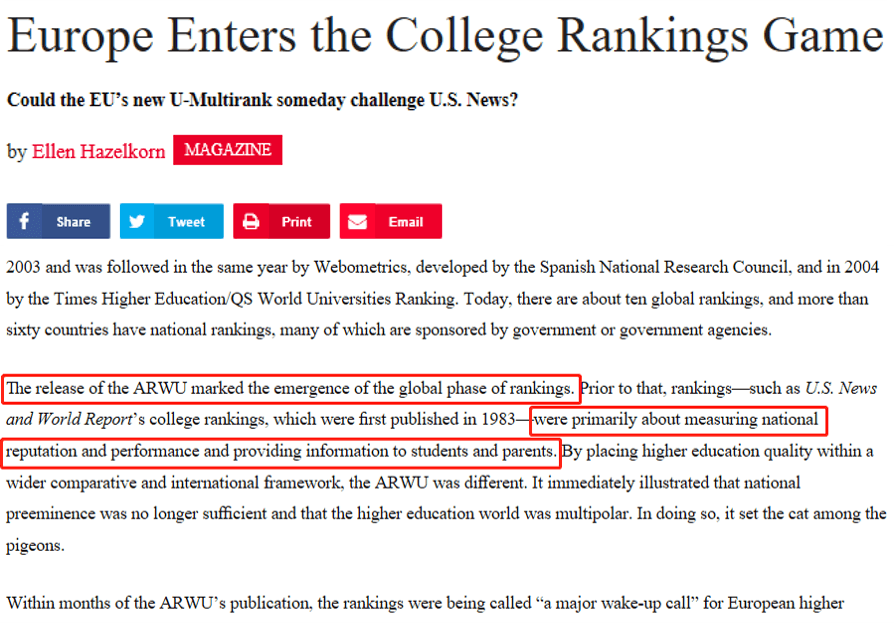The height and width of the screenshot is (623, 894).
Task: Click text 'it set the cat among the'
Action: [806, 514]
